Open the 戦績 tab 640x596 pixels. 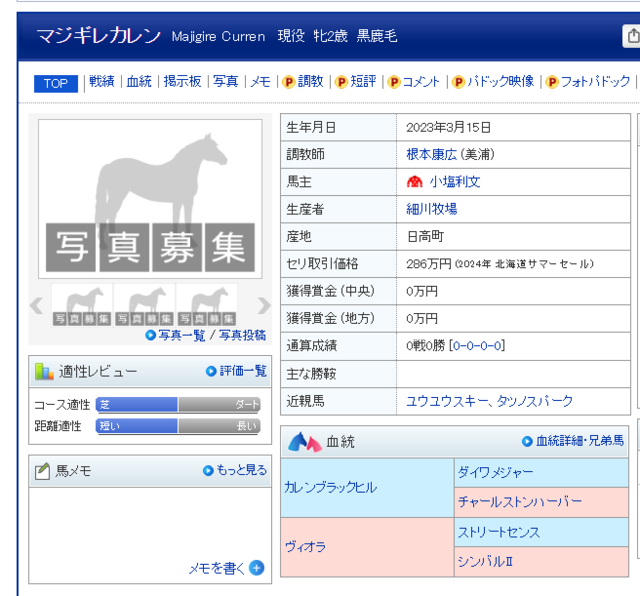101,82
